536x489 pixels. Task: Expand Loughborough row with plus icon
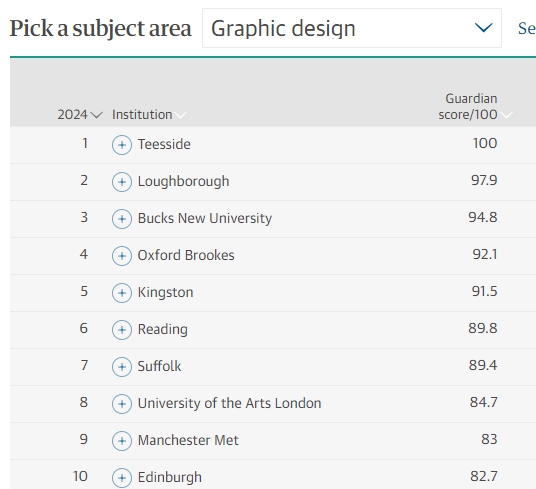[122, 182]
